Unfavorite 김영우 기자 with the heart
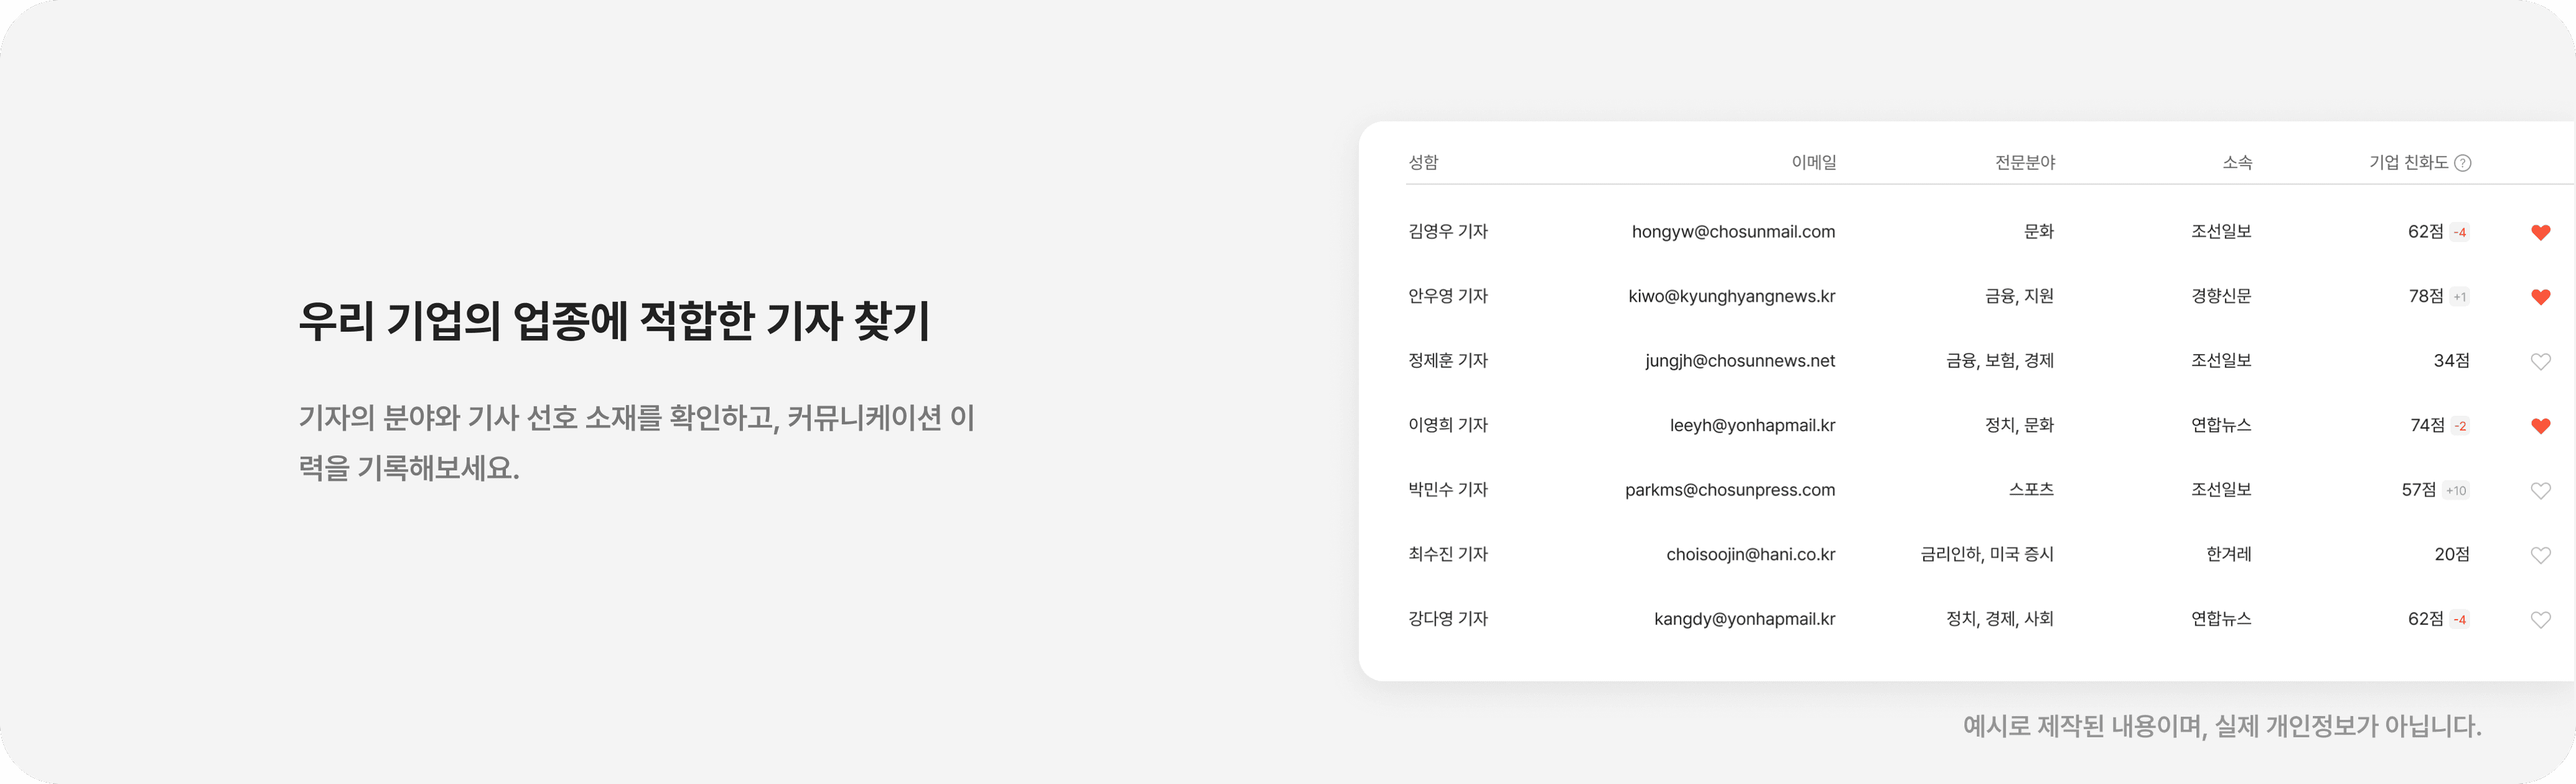 [2540, 232]
